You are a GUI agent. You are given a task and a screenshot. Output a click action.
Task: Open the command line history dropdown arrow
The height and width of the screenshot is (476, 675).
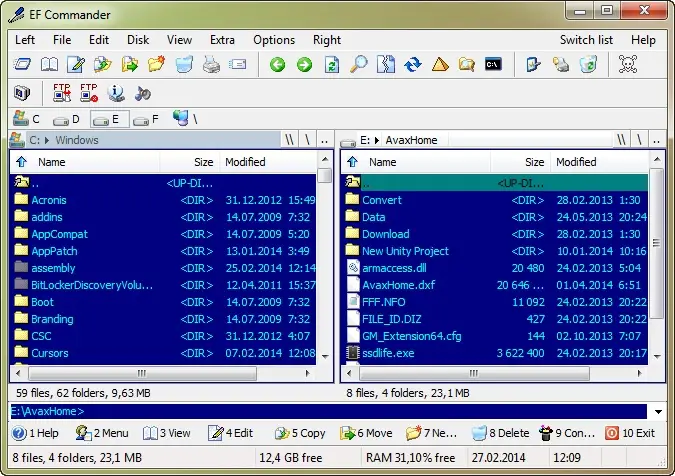658,412
